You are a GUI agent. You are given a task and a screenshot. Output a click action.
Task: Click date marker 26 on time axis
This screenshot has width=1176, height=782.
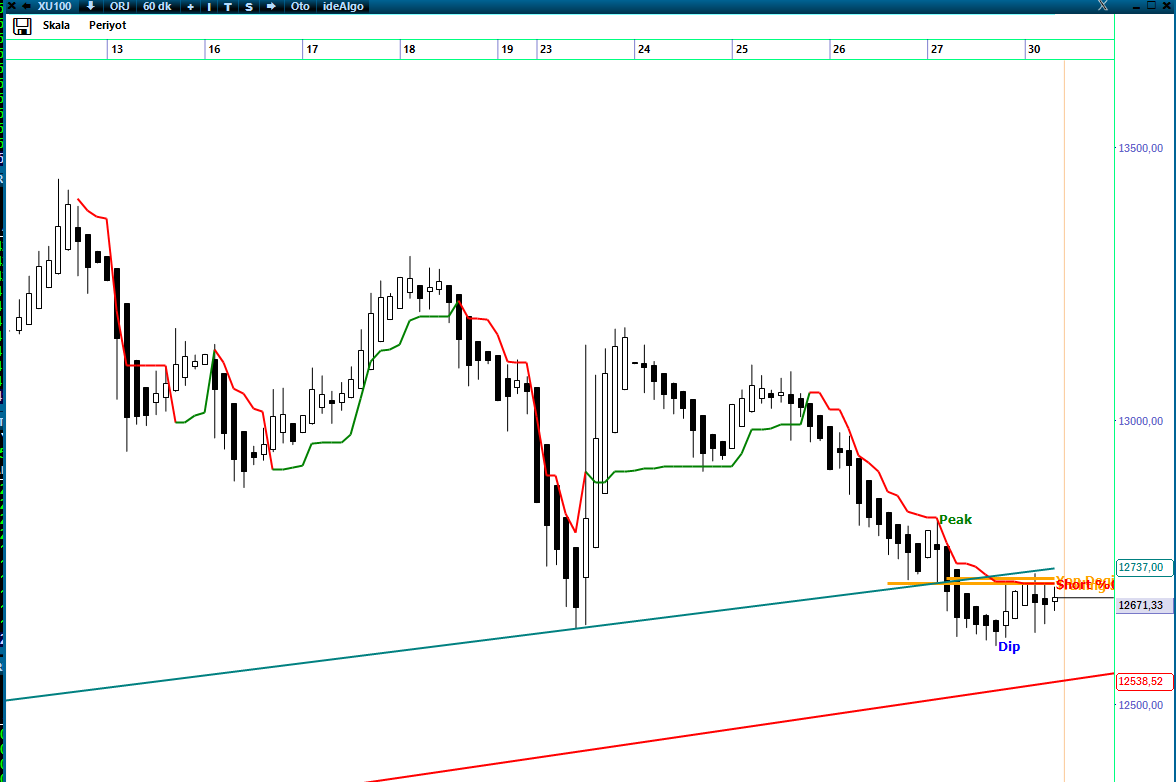tap(839, 49)
